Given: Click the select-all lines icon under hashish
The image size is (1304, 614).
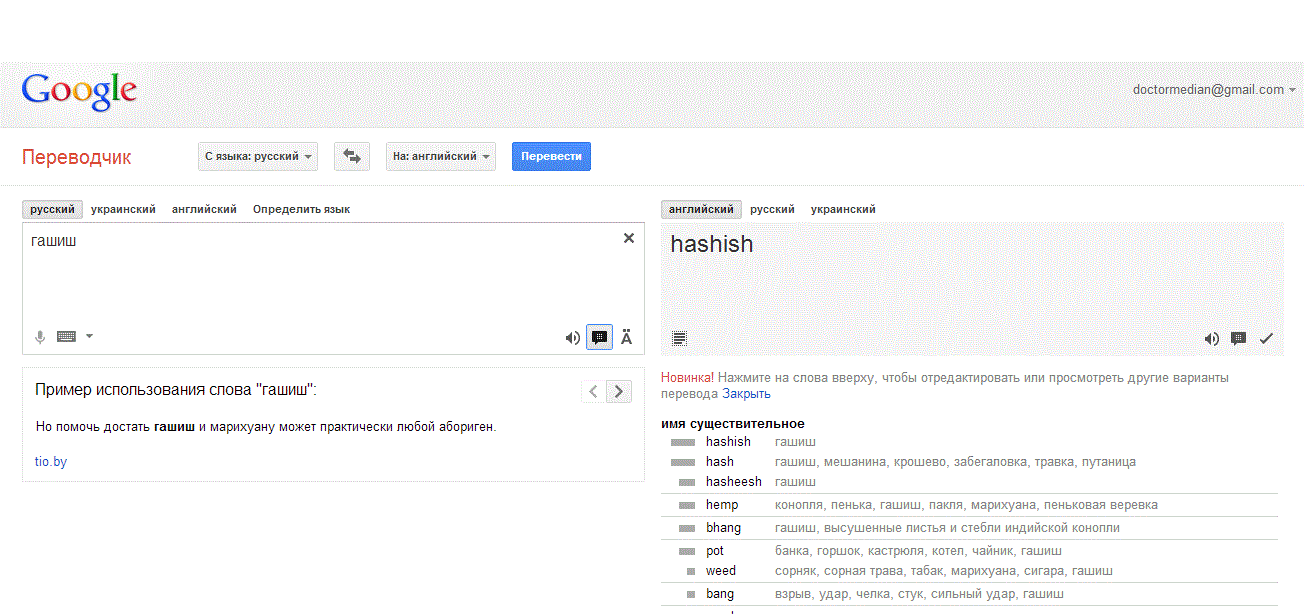Looking at the screenshot, I should click(x=680, y=339).
